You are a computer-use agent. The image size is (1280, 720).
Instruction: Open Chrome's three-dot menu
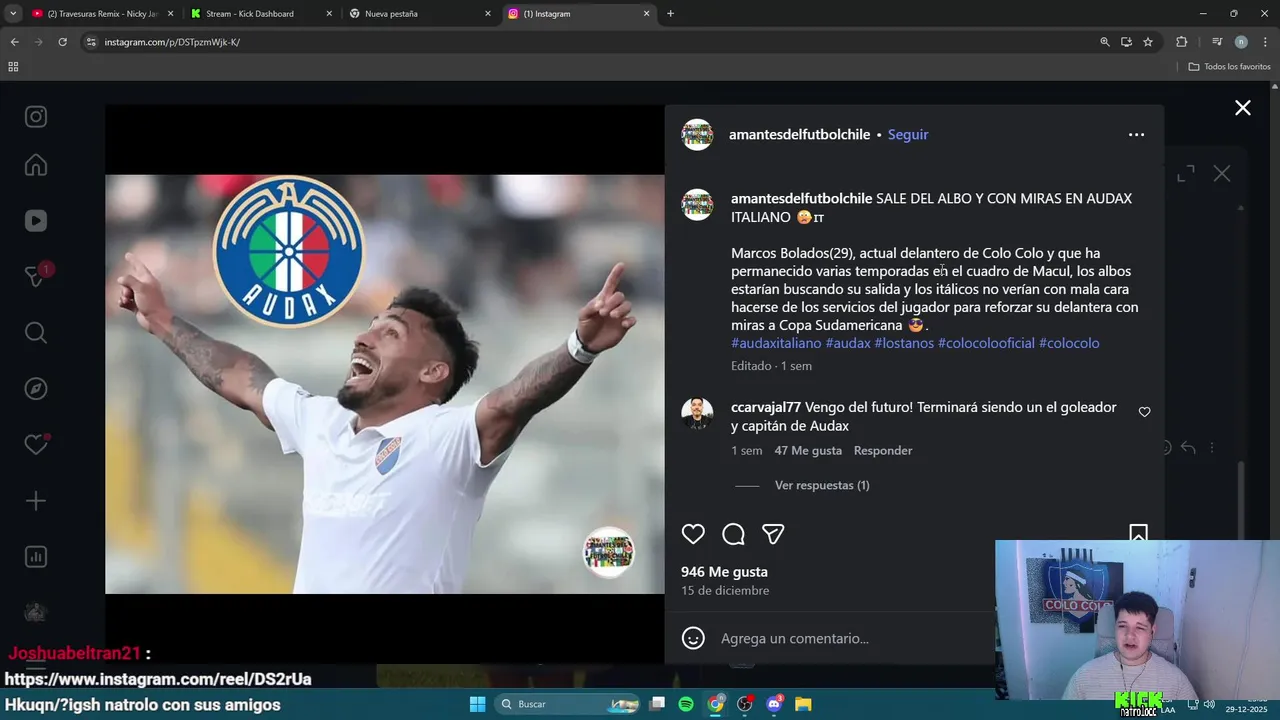(x=1265, y=42)
